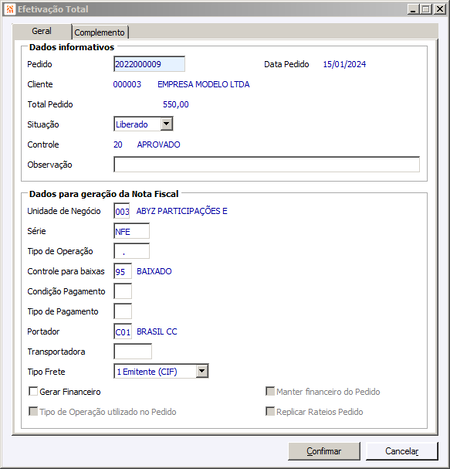Screen dimensions: 450x469
Task: Click the Observação text field
Action: (267, 164)
